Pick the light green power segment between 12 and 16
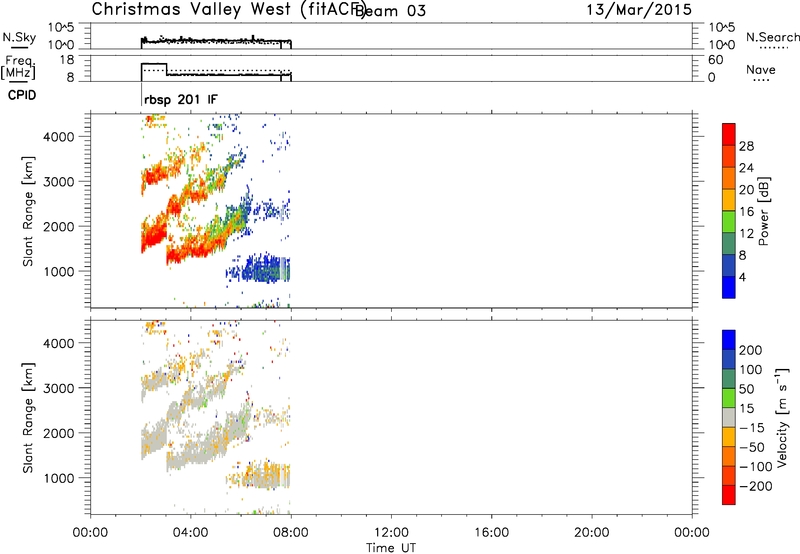This screenshot has height=554, width=800. pyautogui.click(x=729, y=222)
